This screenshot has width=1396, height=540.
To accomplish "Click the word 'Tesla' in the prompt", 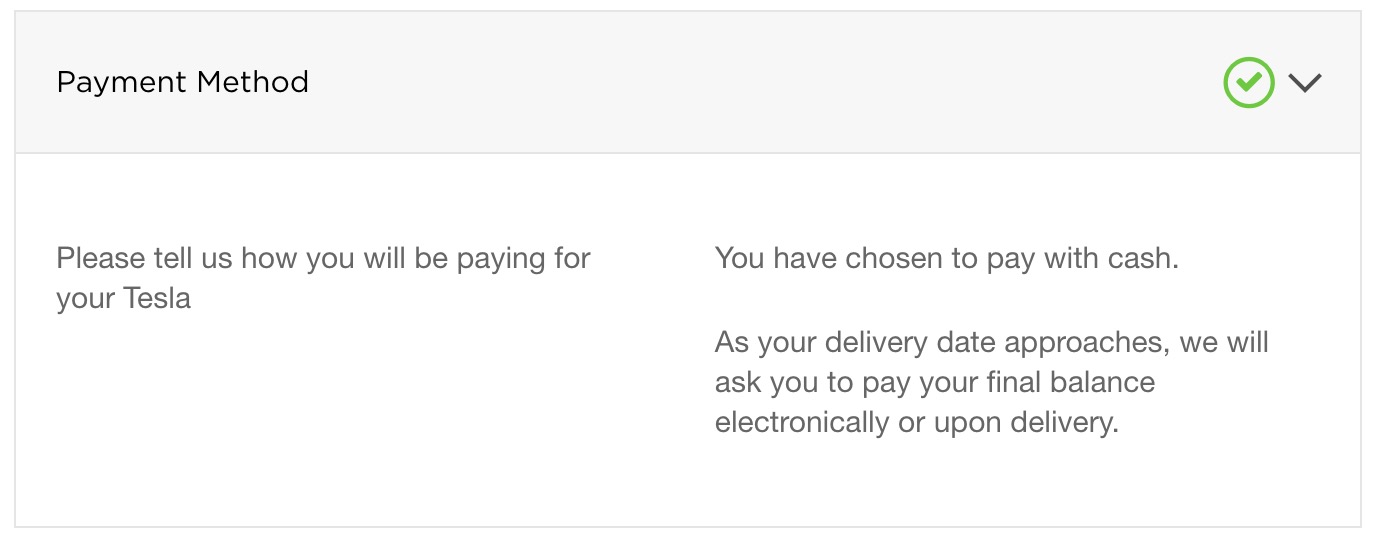I will tap(156, 299).
